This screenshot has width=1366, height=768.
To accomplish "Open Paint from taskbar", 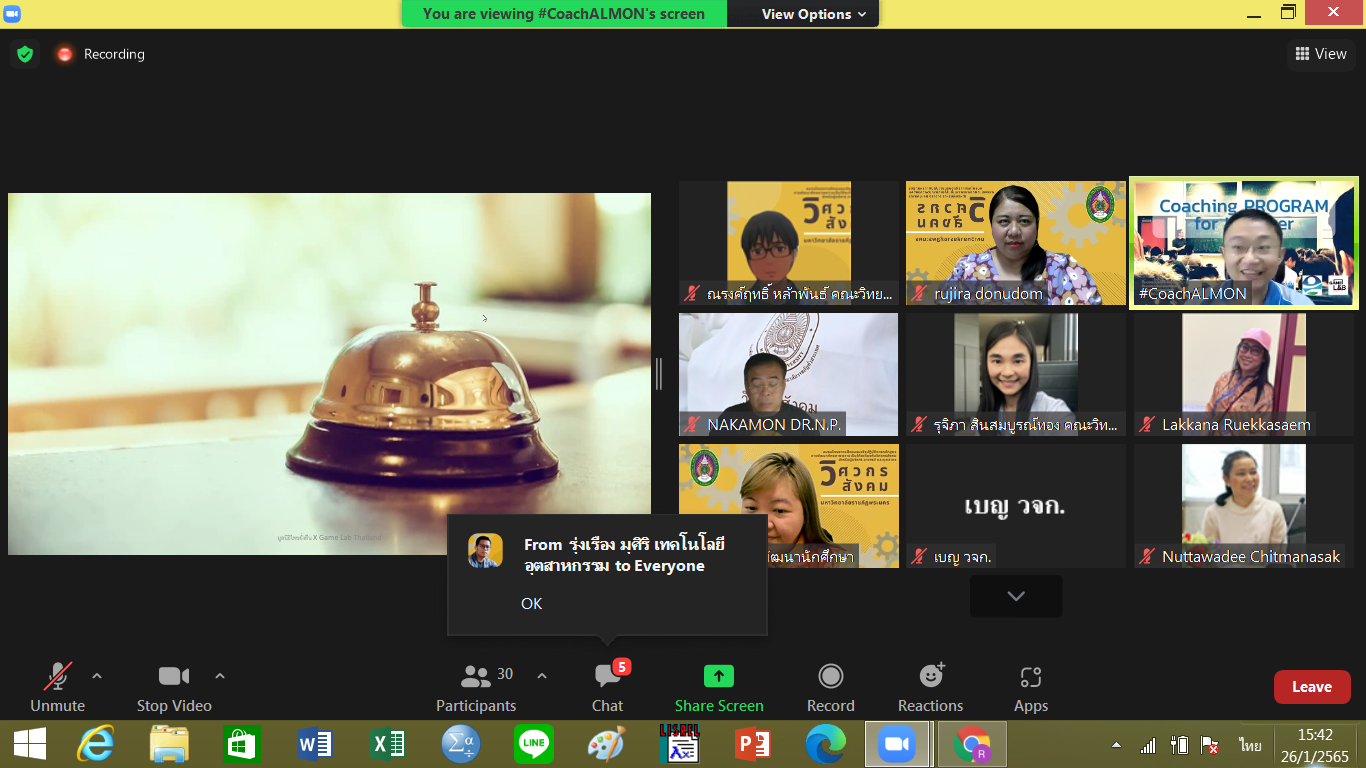I will tap(606, 744).
